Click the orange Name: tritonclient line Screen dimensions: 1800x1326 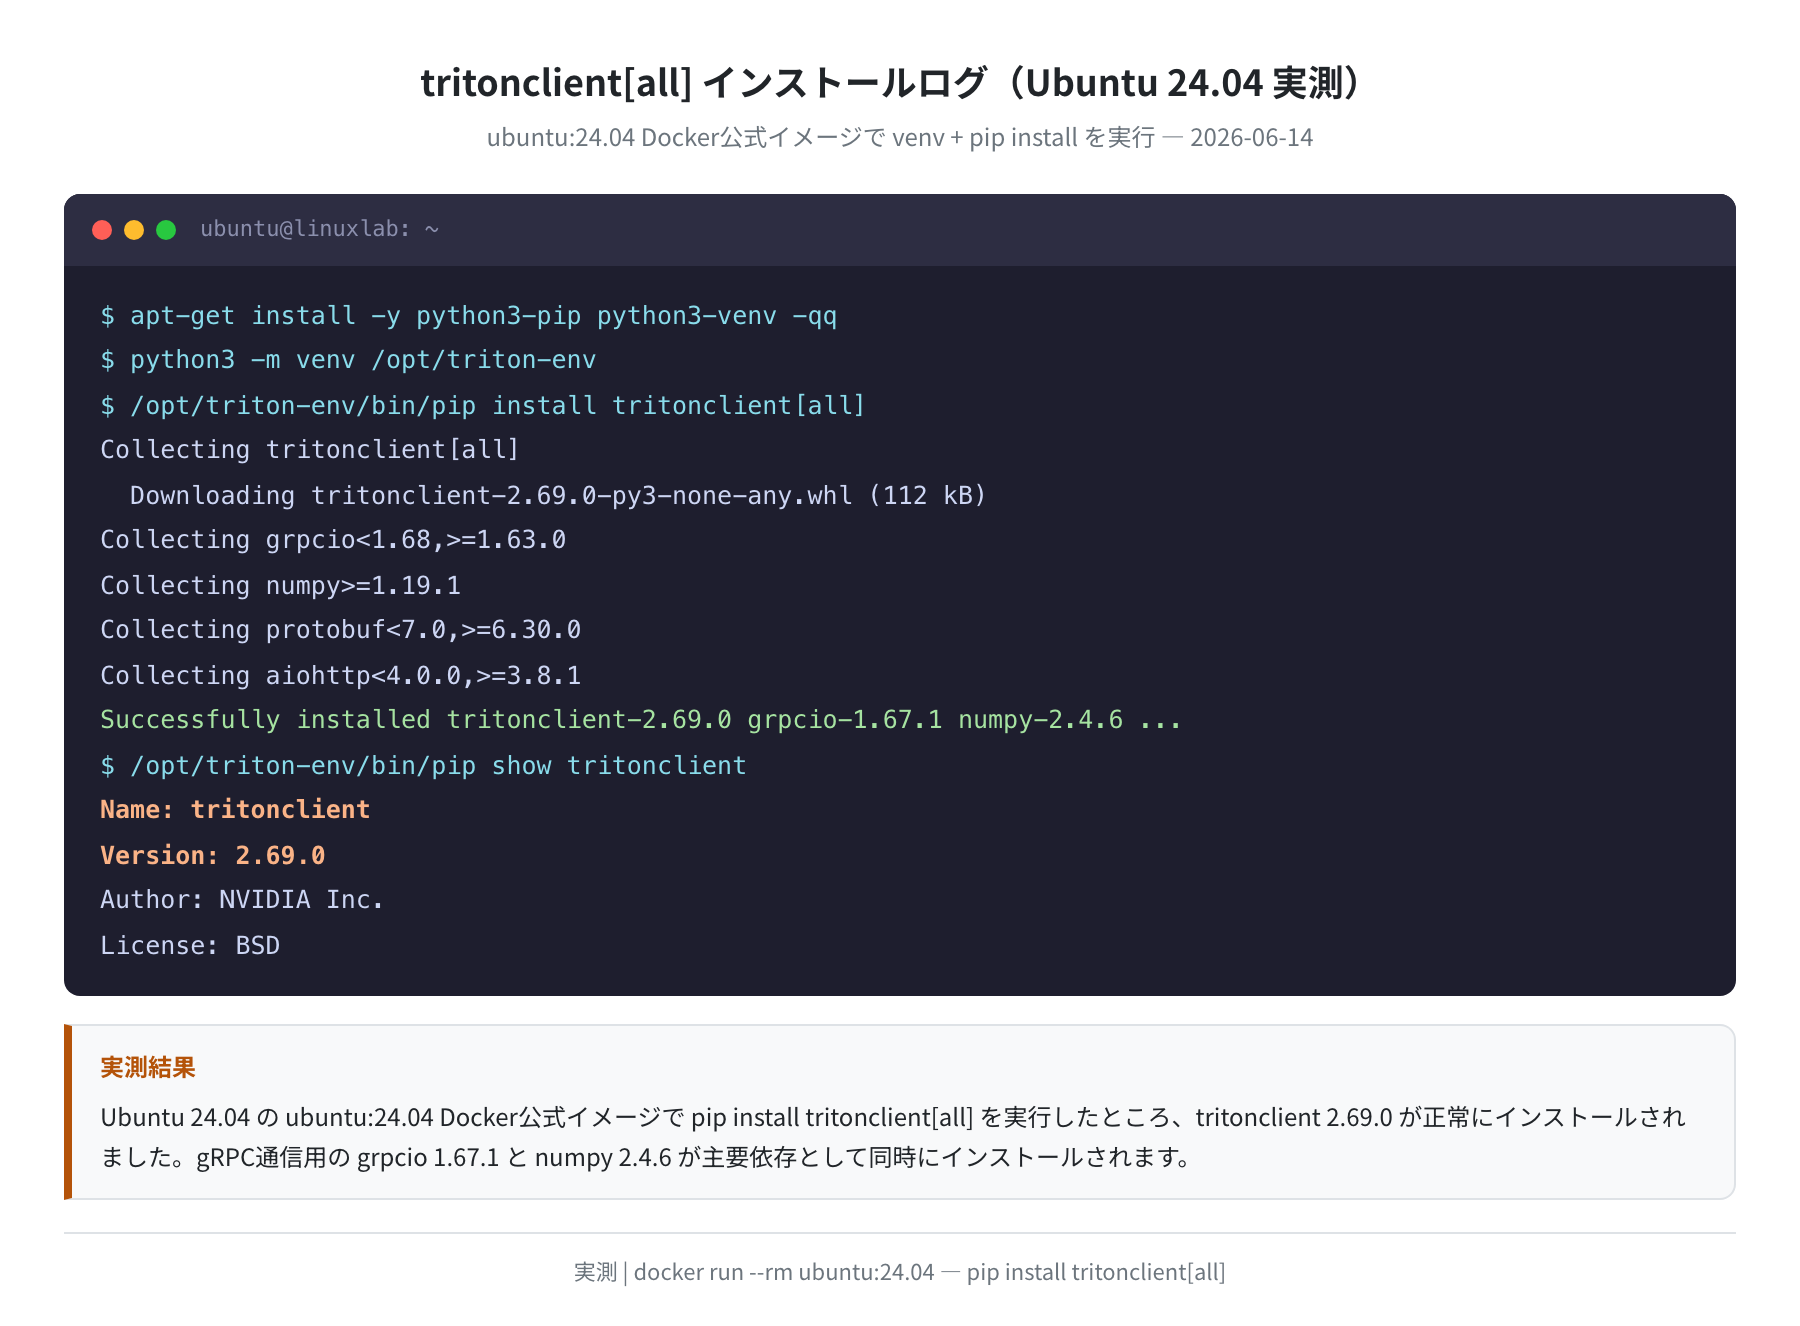point(235,810)
